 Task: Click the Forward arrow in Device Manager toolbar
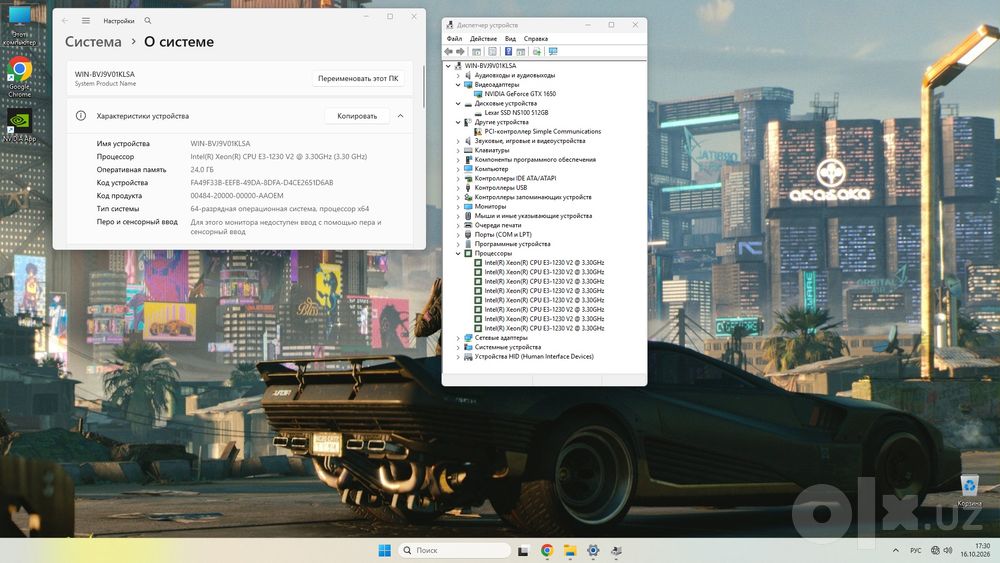[x=460, y=52]
